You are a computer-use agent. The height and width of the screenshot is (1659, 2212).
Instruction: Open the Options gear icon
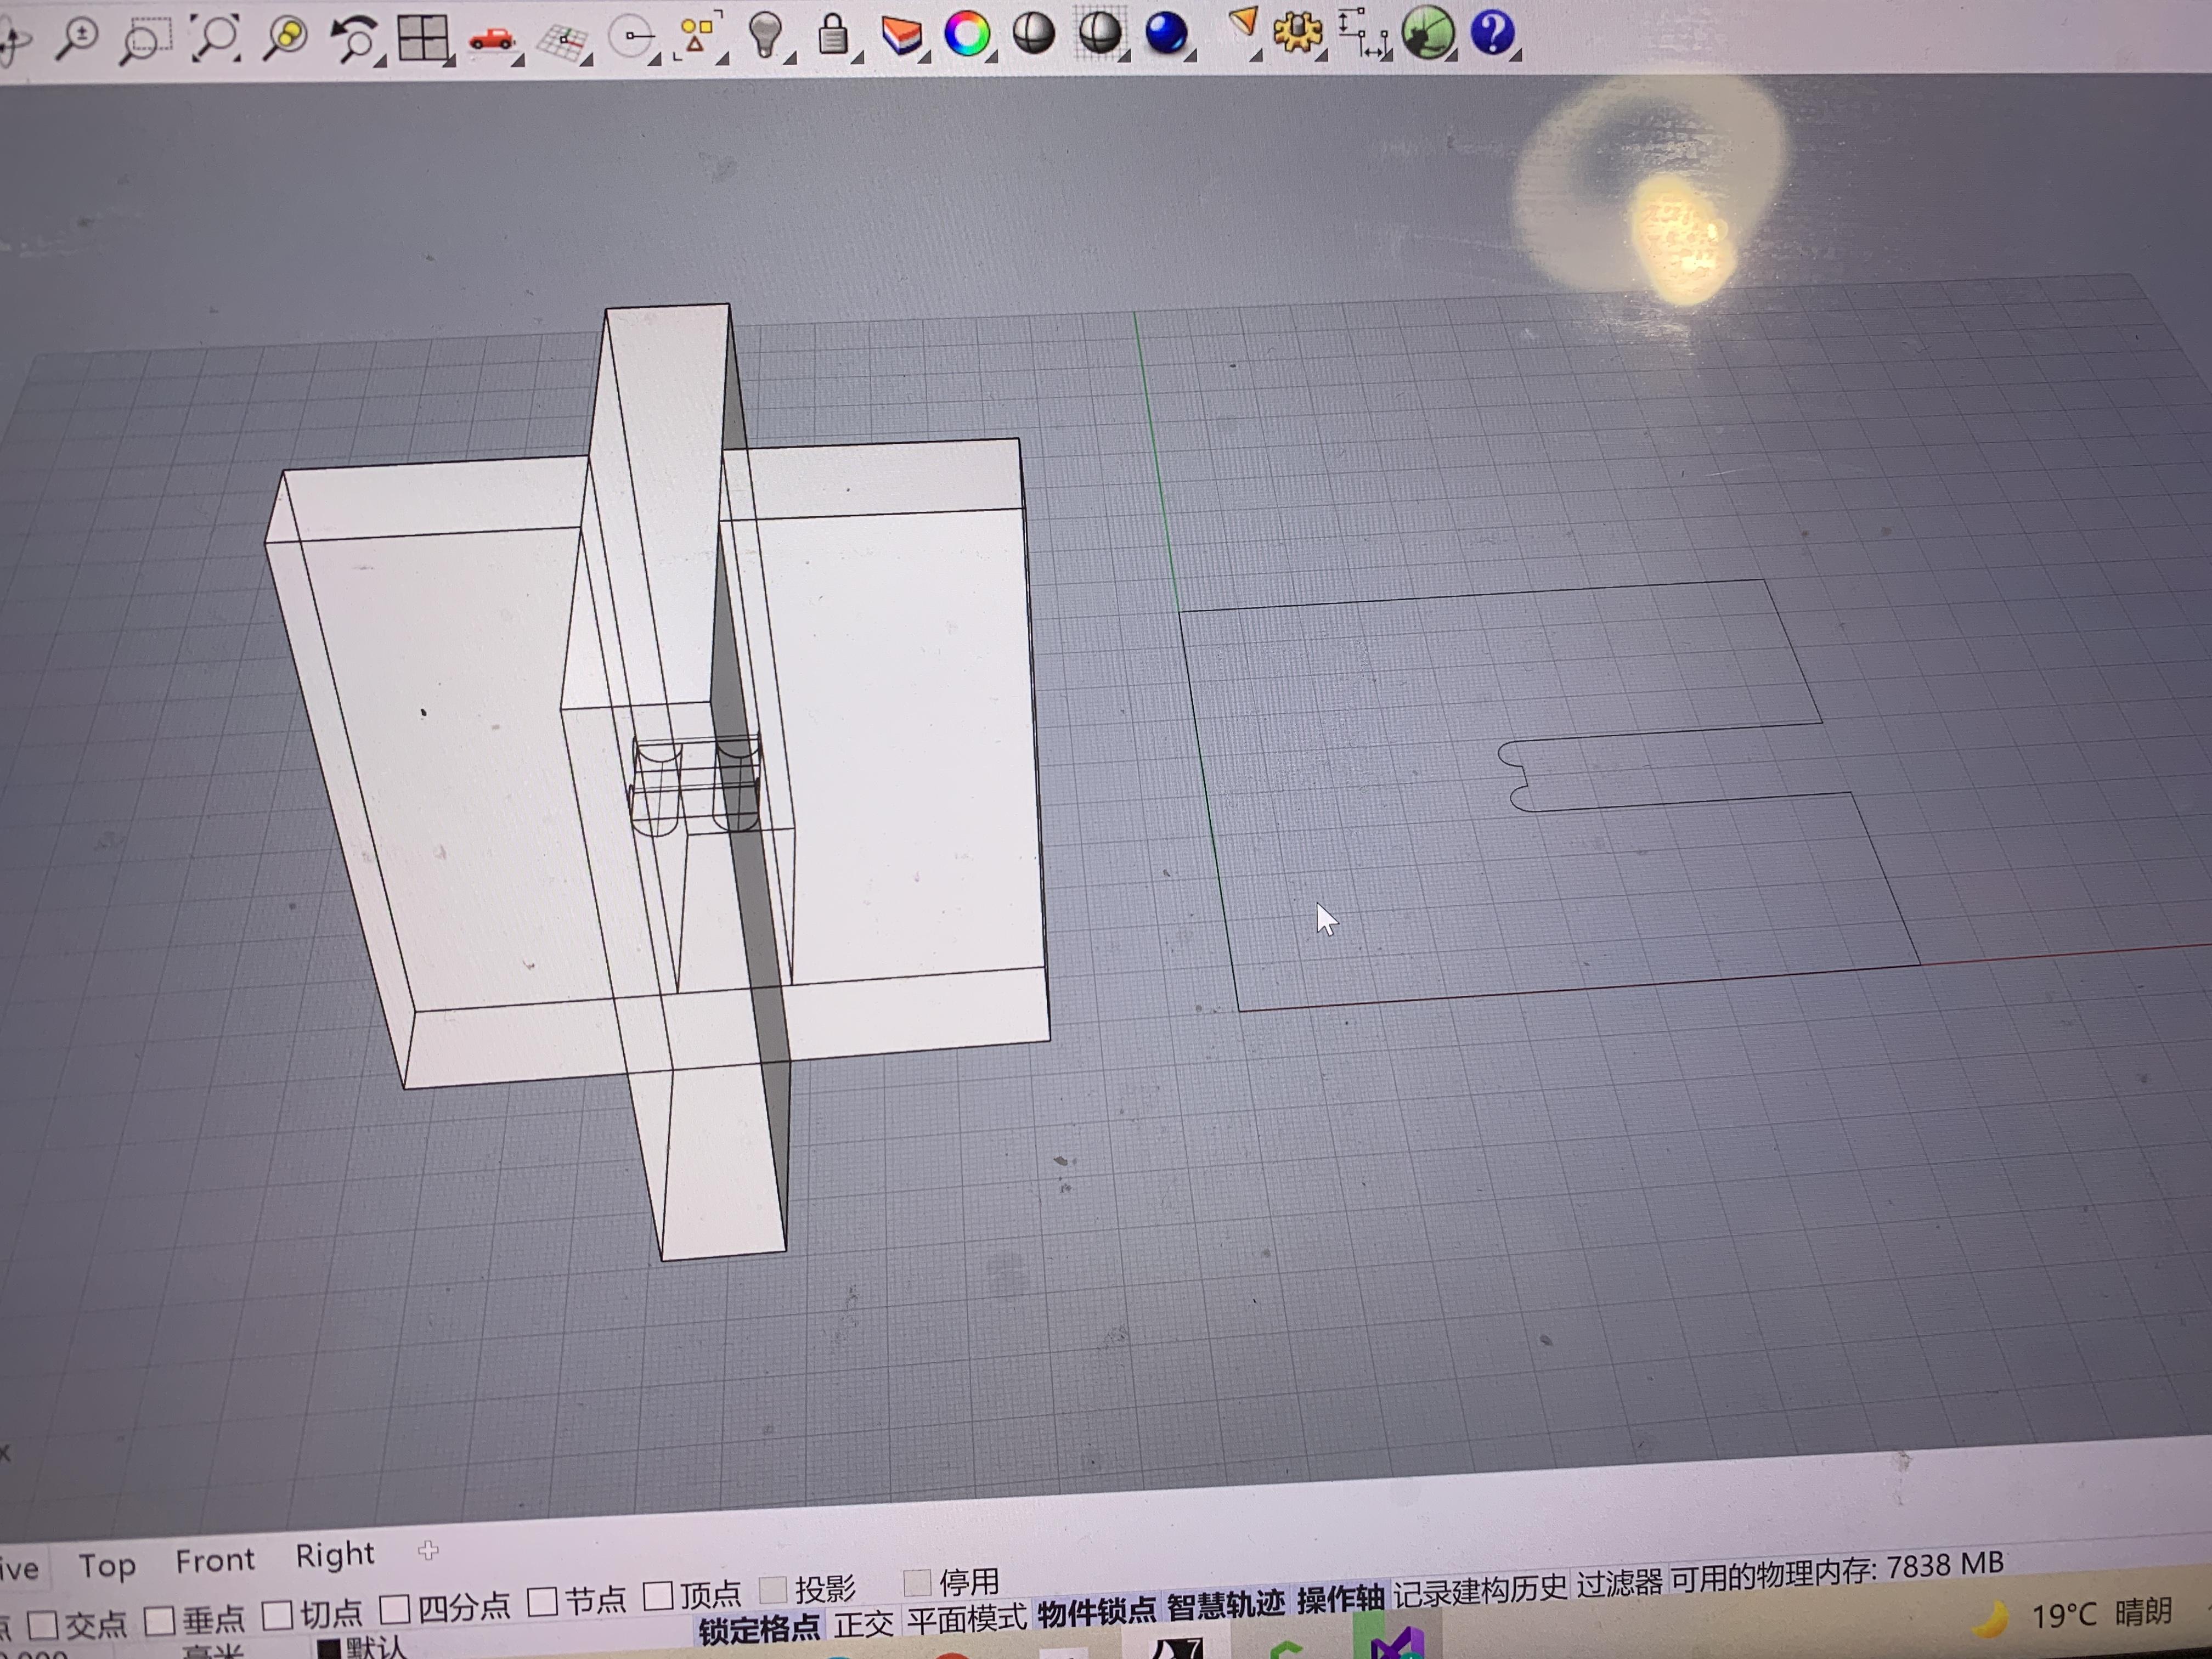click(x=1297, y=32)
